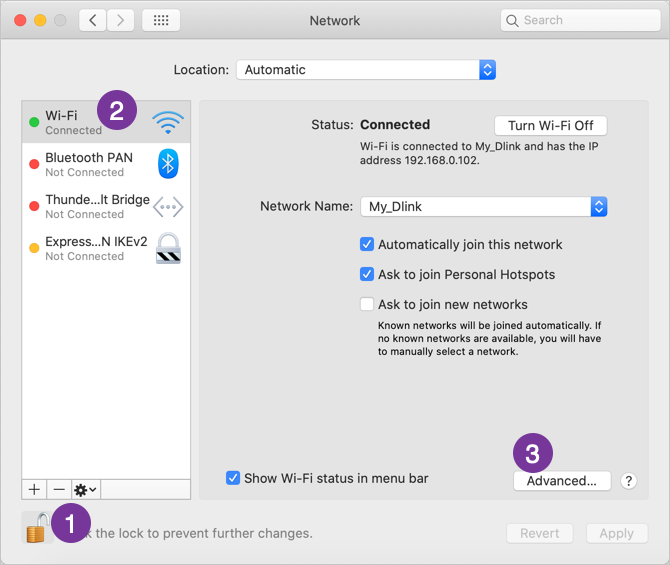Select Bluetooth PAN service in the list

click(90, 164)
